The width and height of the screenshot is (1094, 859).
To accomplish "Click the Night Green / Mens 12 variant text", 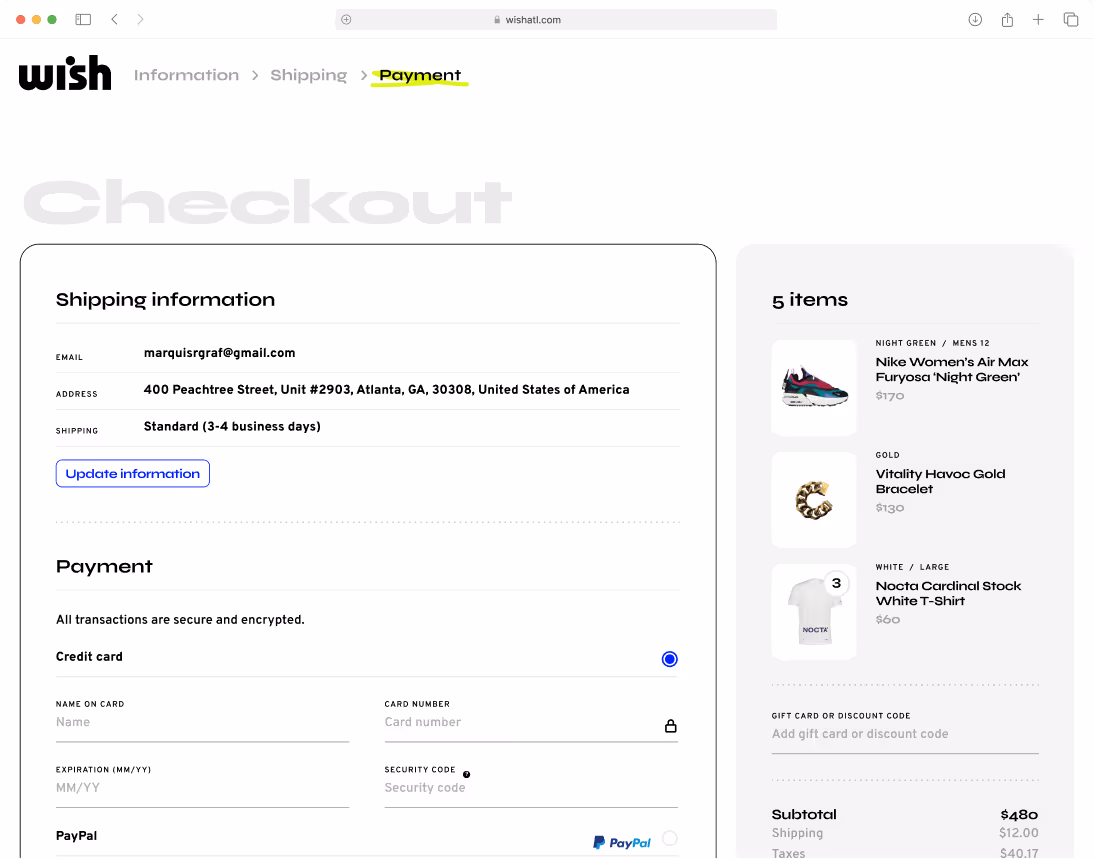I will click(932, 343).
